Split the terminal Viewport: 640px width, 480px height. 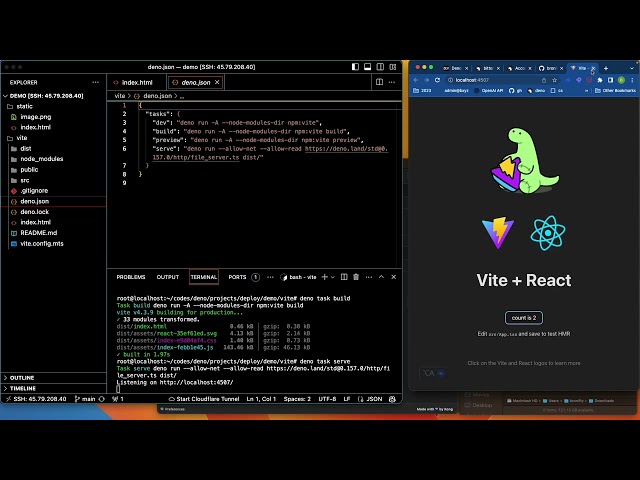(344, 277)
